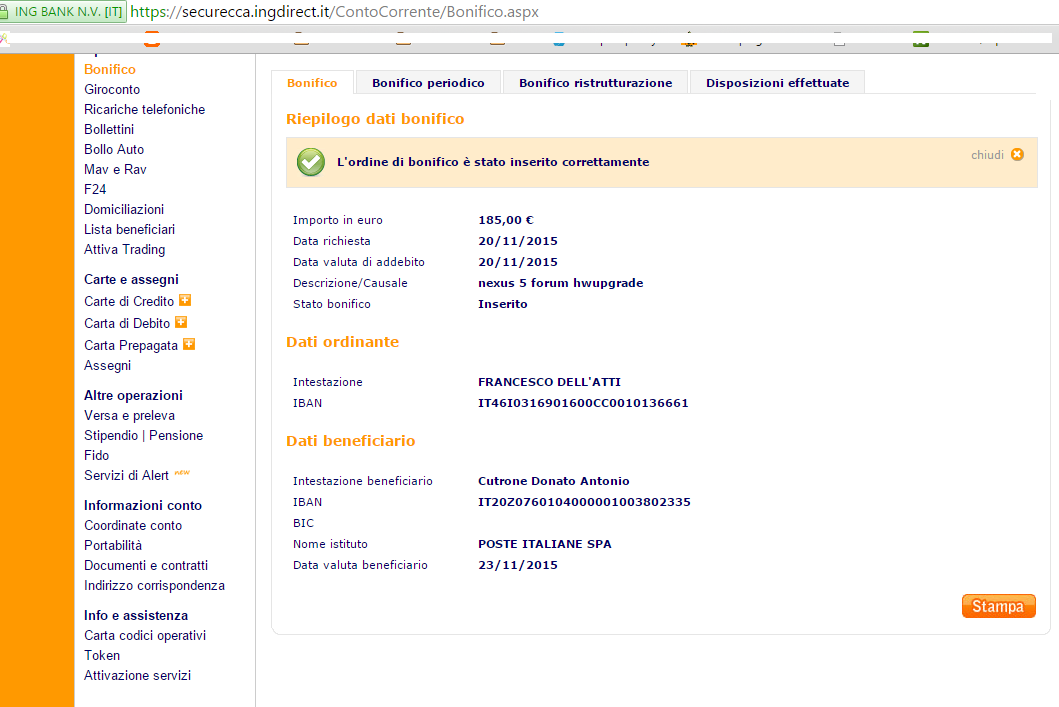Open the Bonifico periodico tab
The width and height of the screenshot is (1059, 707).
pyautogui.click(x=428, y=83)
